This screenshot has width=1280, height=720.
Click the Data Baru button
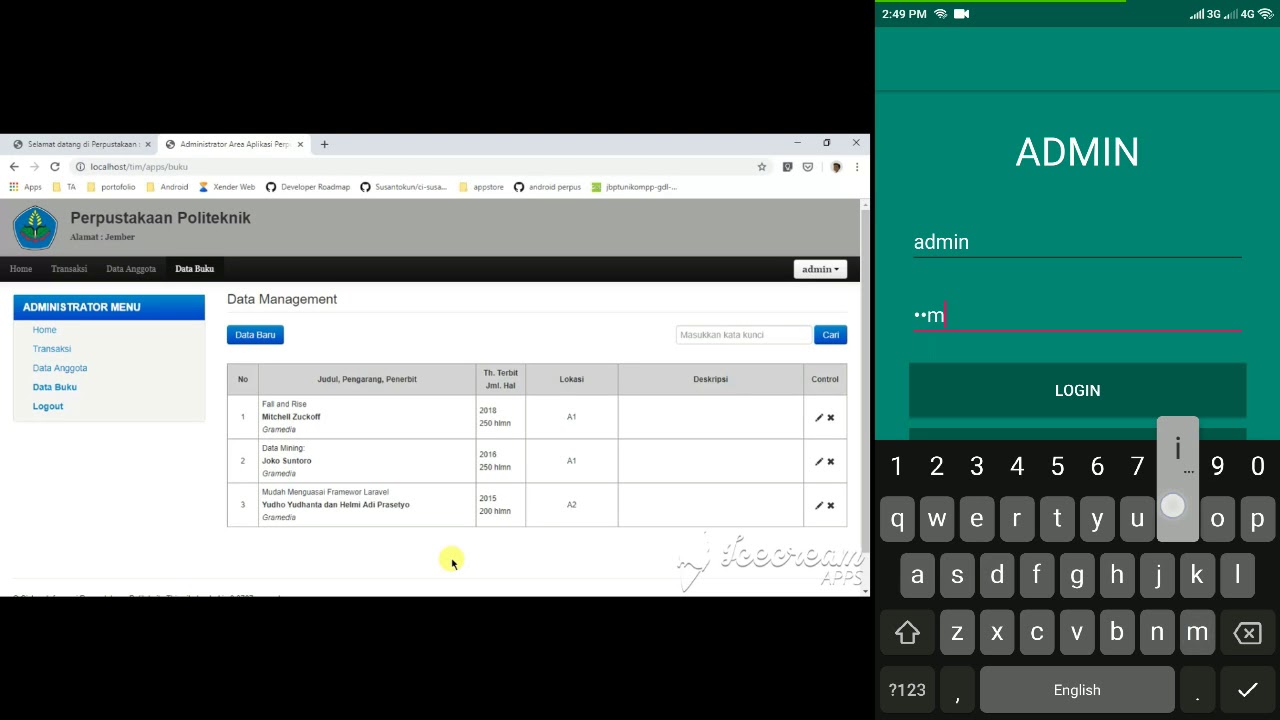pos(255,335)
